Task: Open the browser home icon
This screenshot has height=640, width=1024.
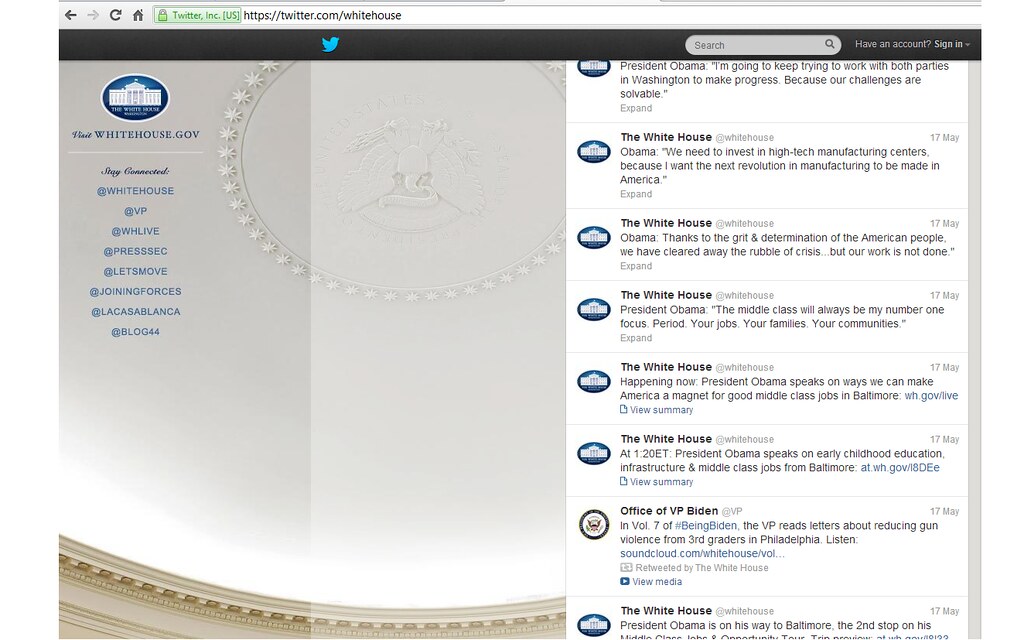Action: coord(138,15)
